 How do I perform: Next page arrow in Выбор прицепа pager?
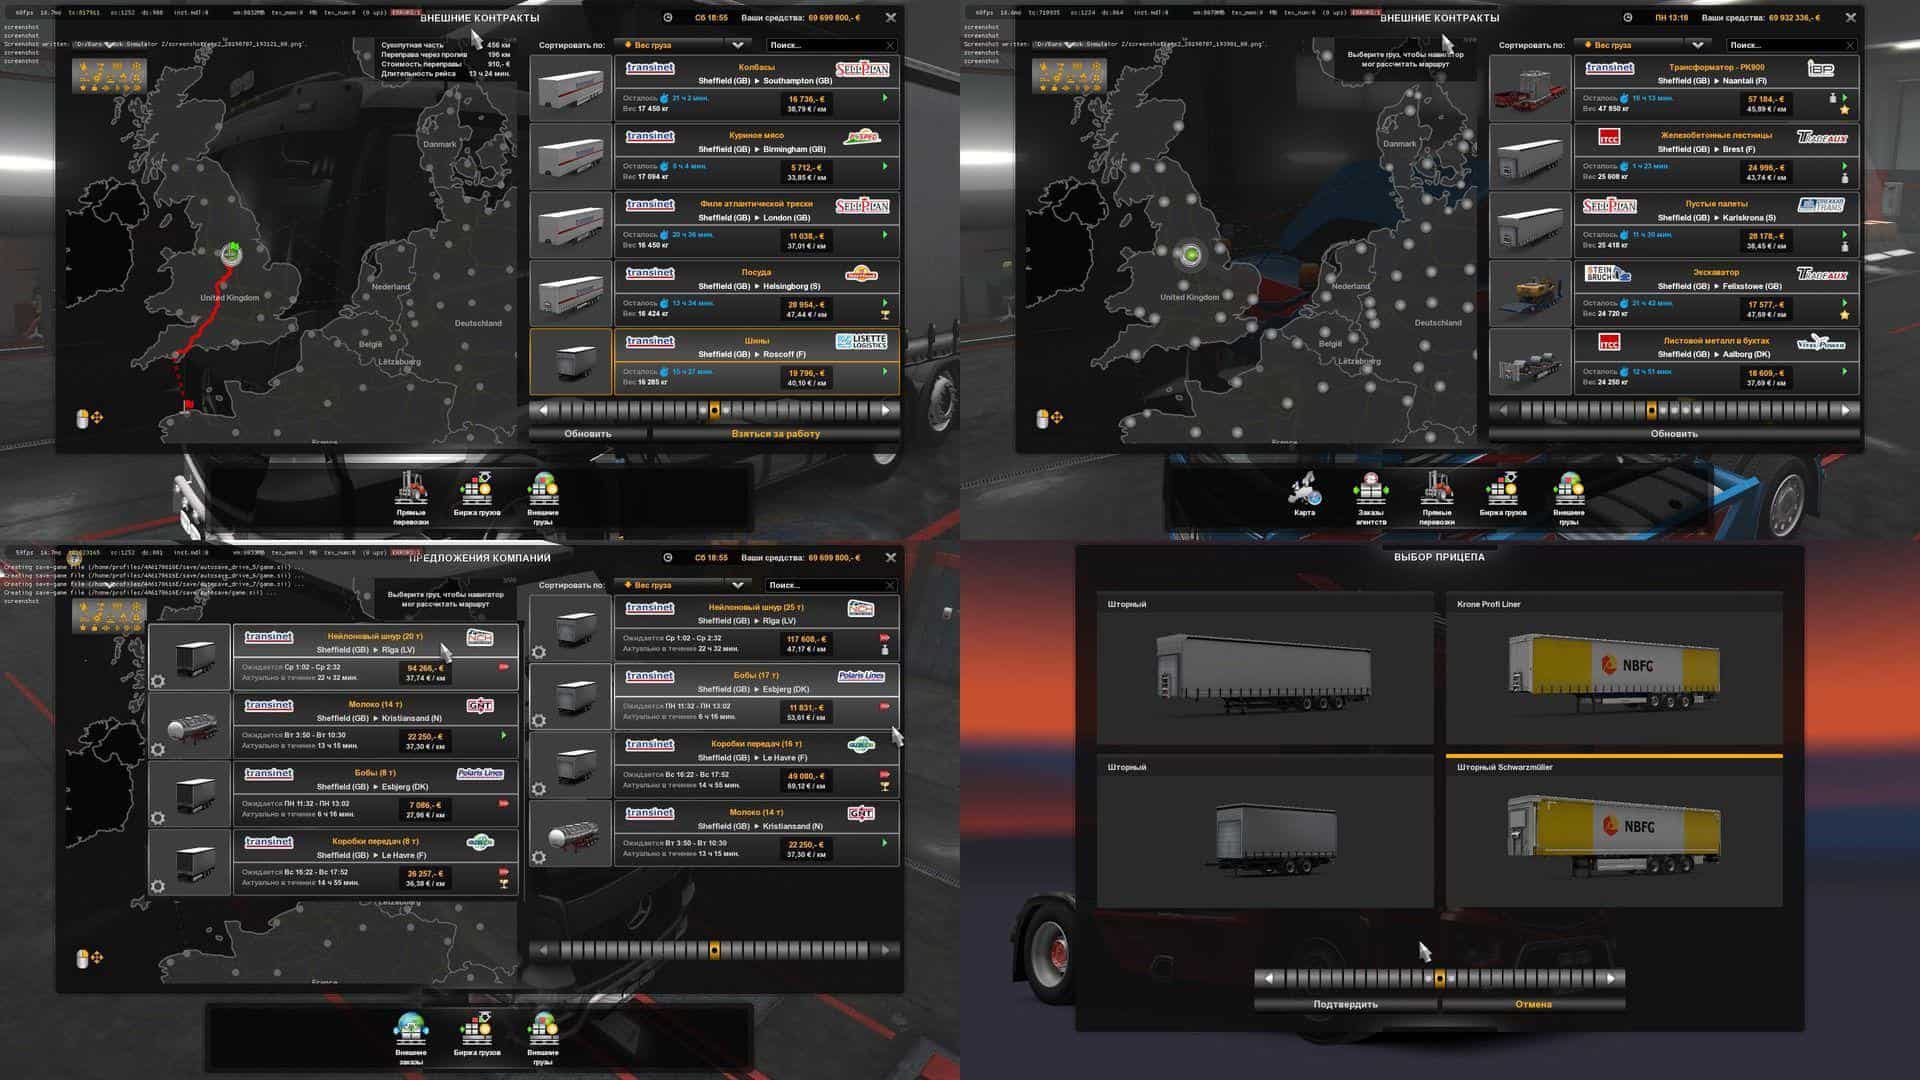pos(1610,979)
